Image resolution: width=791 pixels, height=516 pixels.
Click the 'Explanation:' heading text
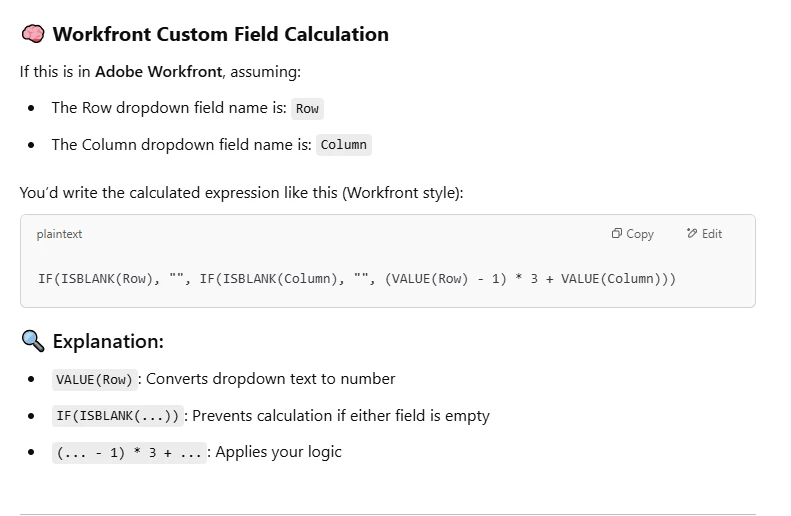click(108, 341)
